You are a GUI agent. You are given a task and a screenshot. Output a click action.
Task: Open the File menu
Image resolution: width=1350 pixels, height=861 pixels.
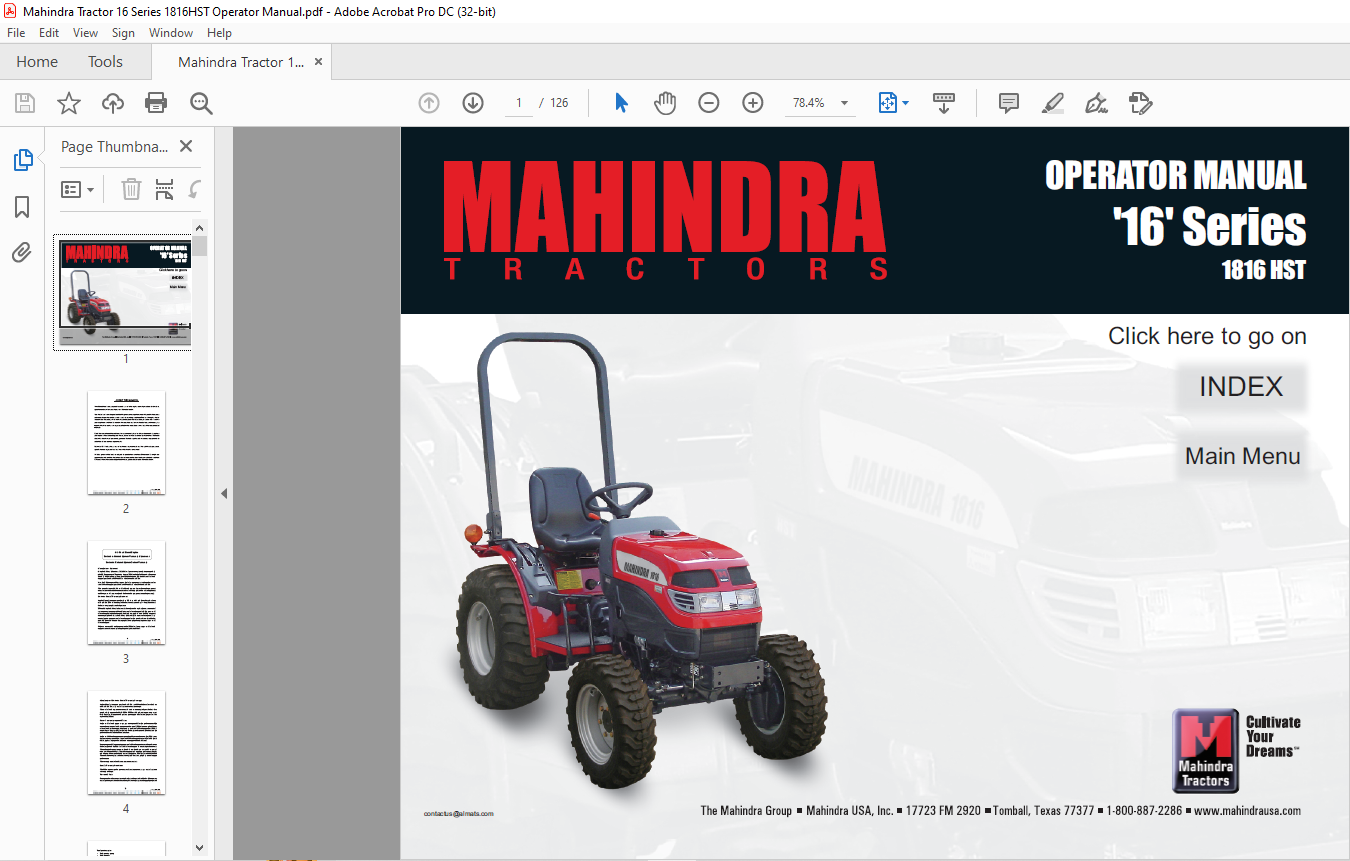click(16, 33)
